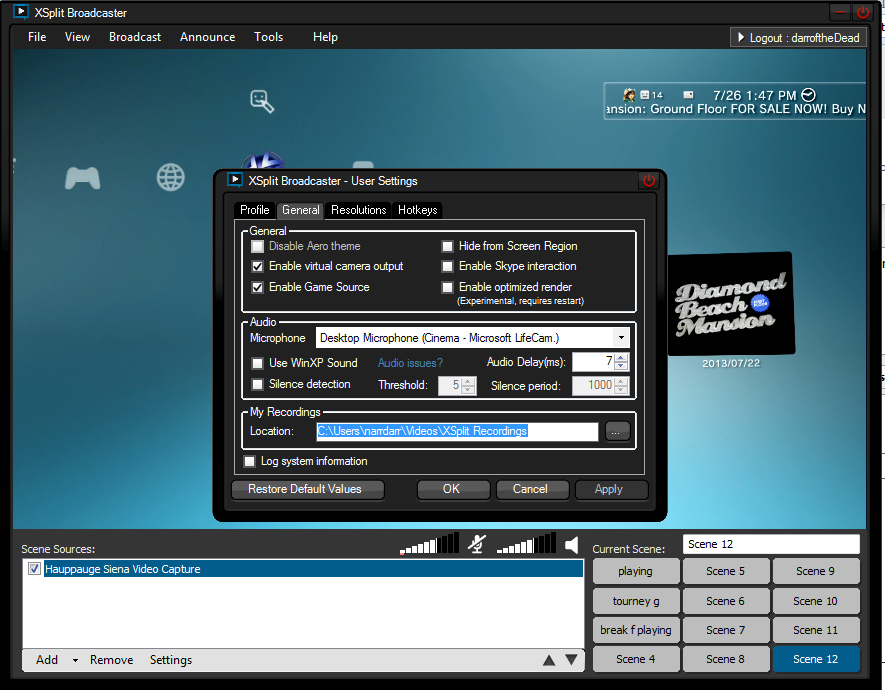Expand the Add source dropdown arrow
885x691 pixels.
click(75, 660)
